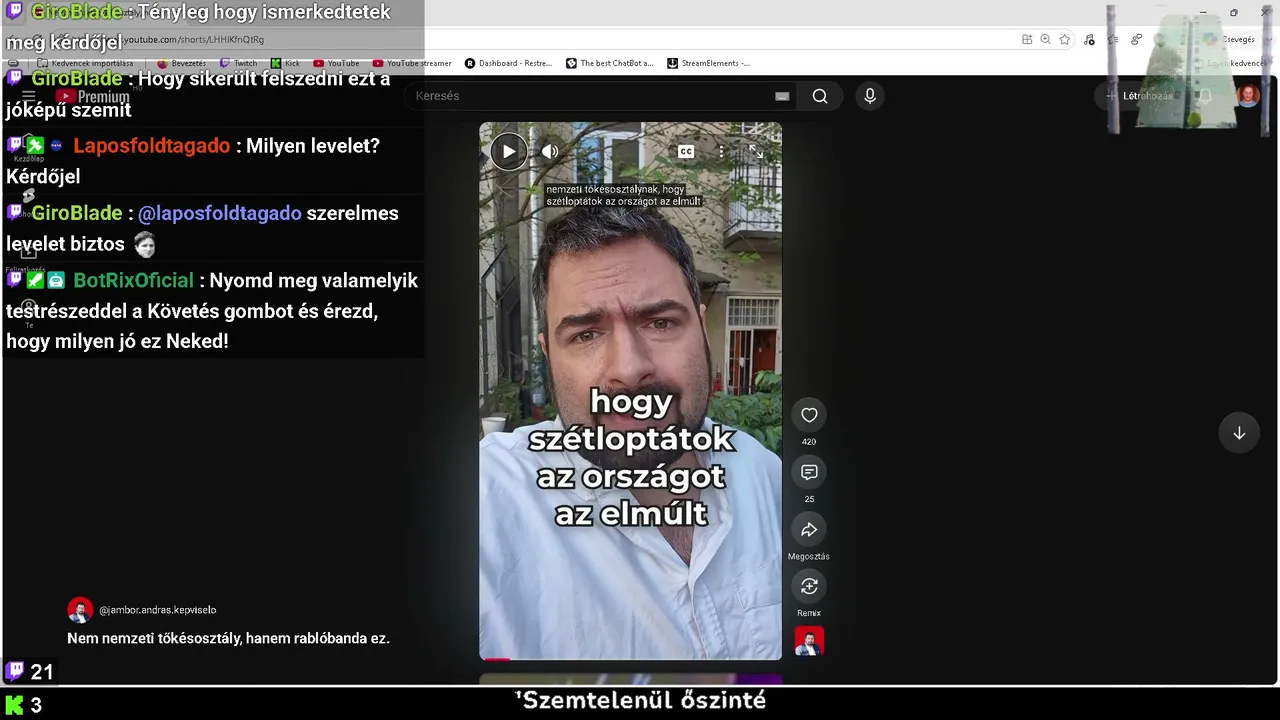Viewport: 1280px width, 720px height.
Task: Open the Kick bookmark
Action: (285, 63)
